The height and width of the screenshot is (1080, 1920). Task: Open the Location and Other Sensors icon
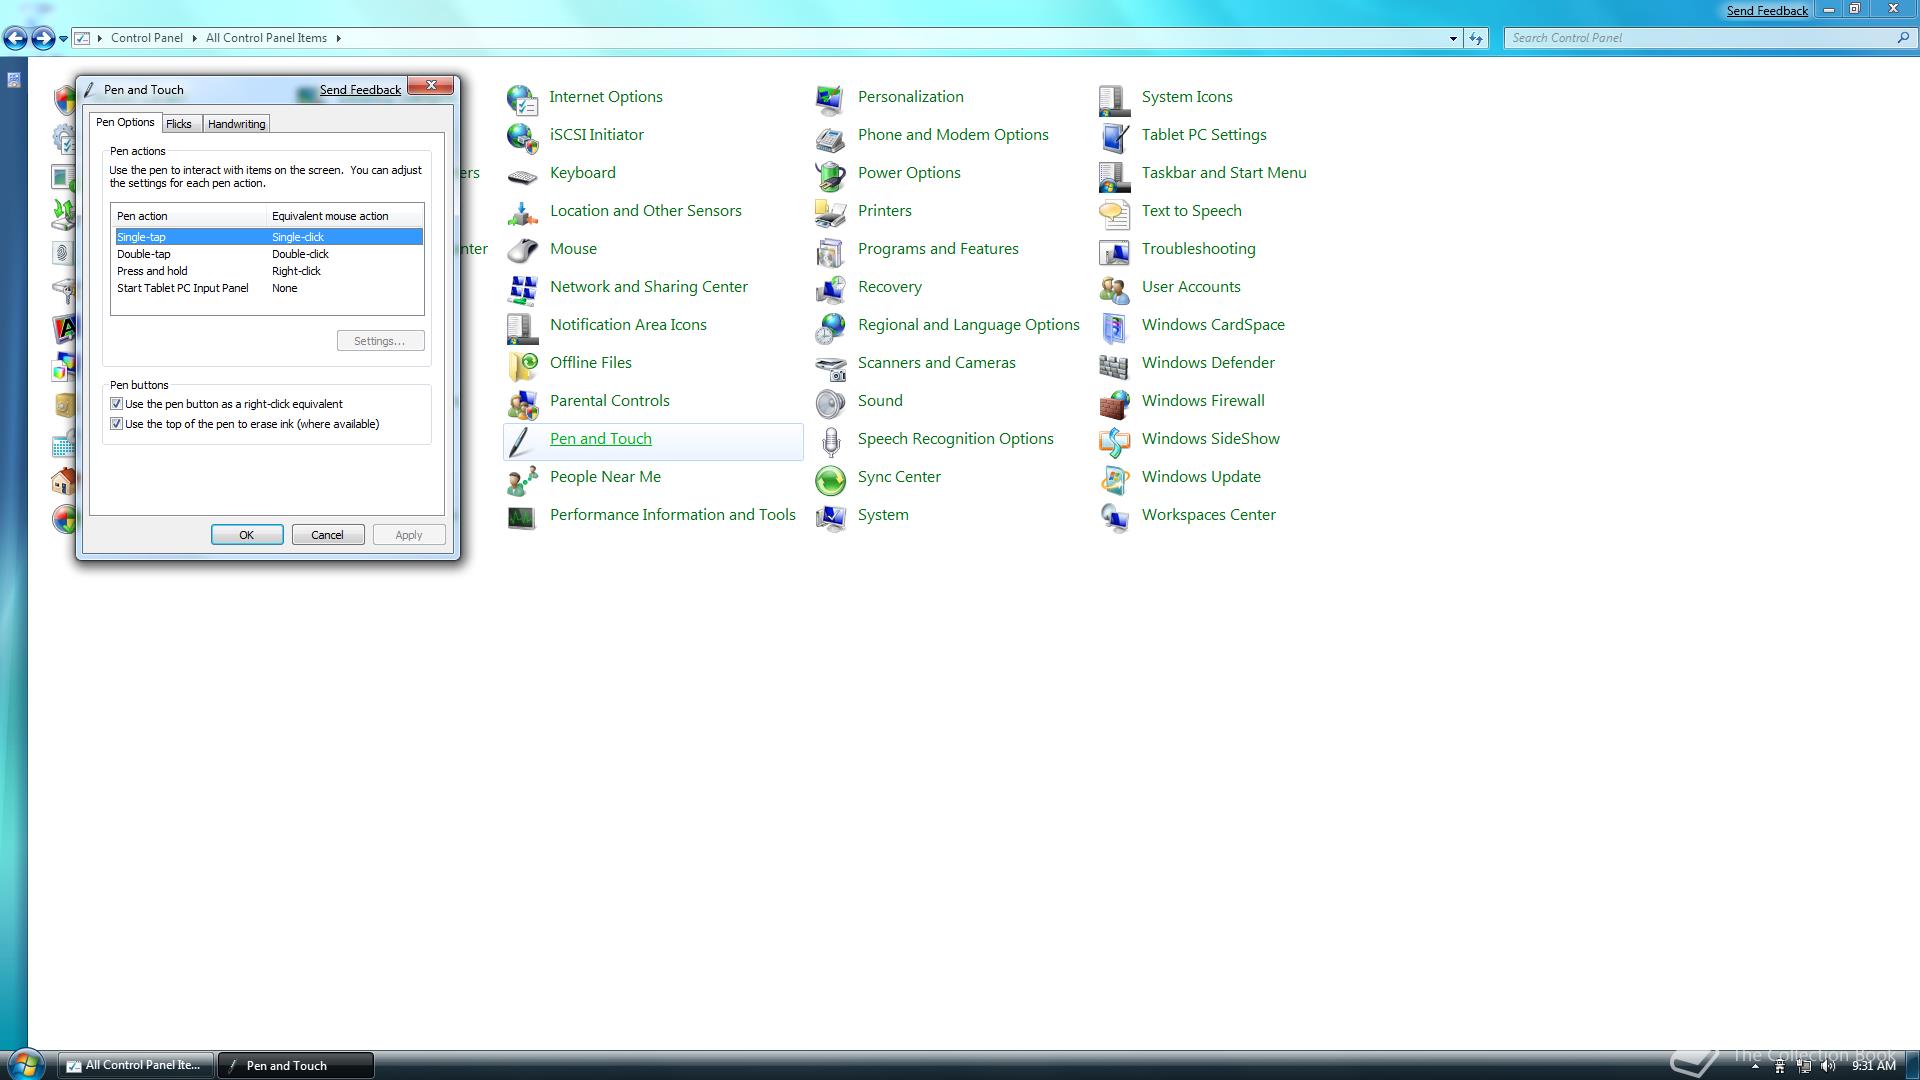click(522, 212)
